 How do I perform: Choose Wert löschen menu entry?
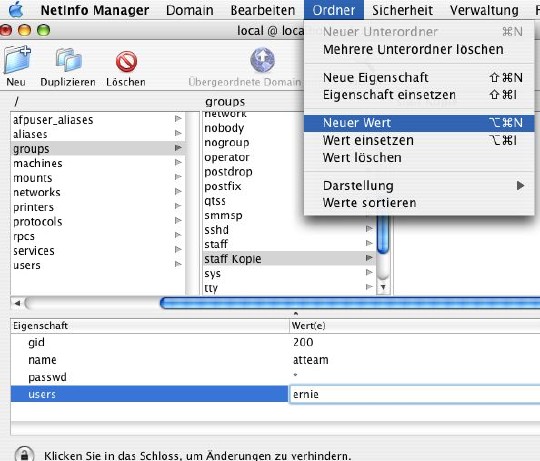[419, 157]
